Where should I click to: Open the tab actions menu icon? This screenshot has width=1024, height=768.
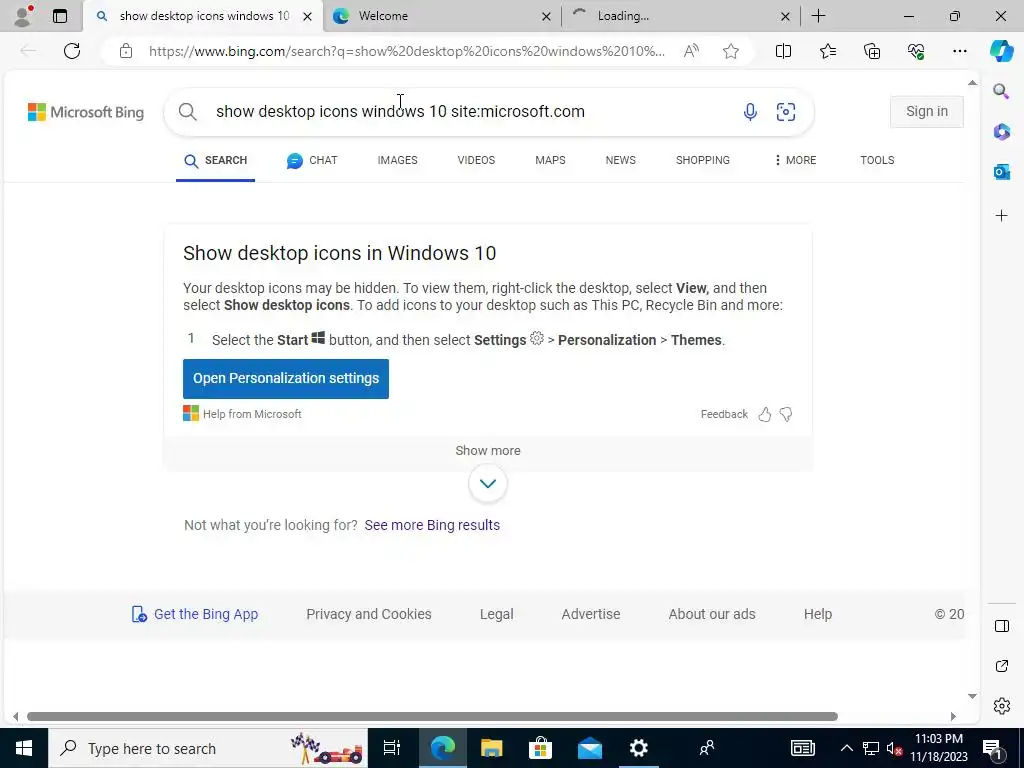tap(59, 16)
